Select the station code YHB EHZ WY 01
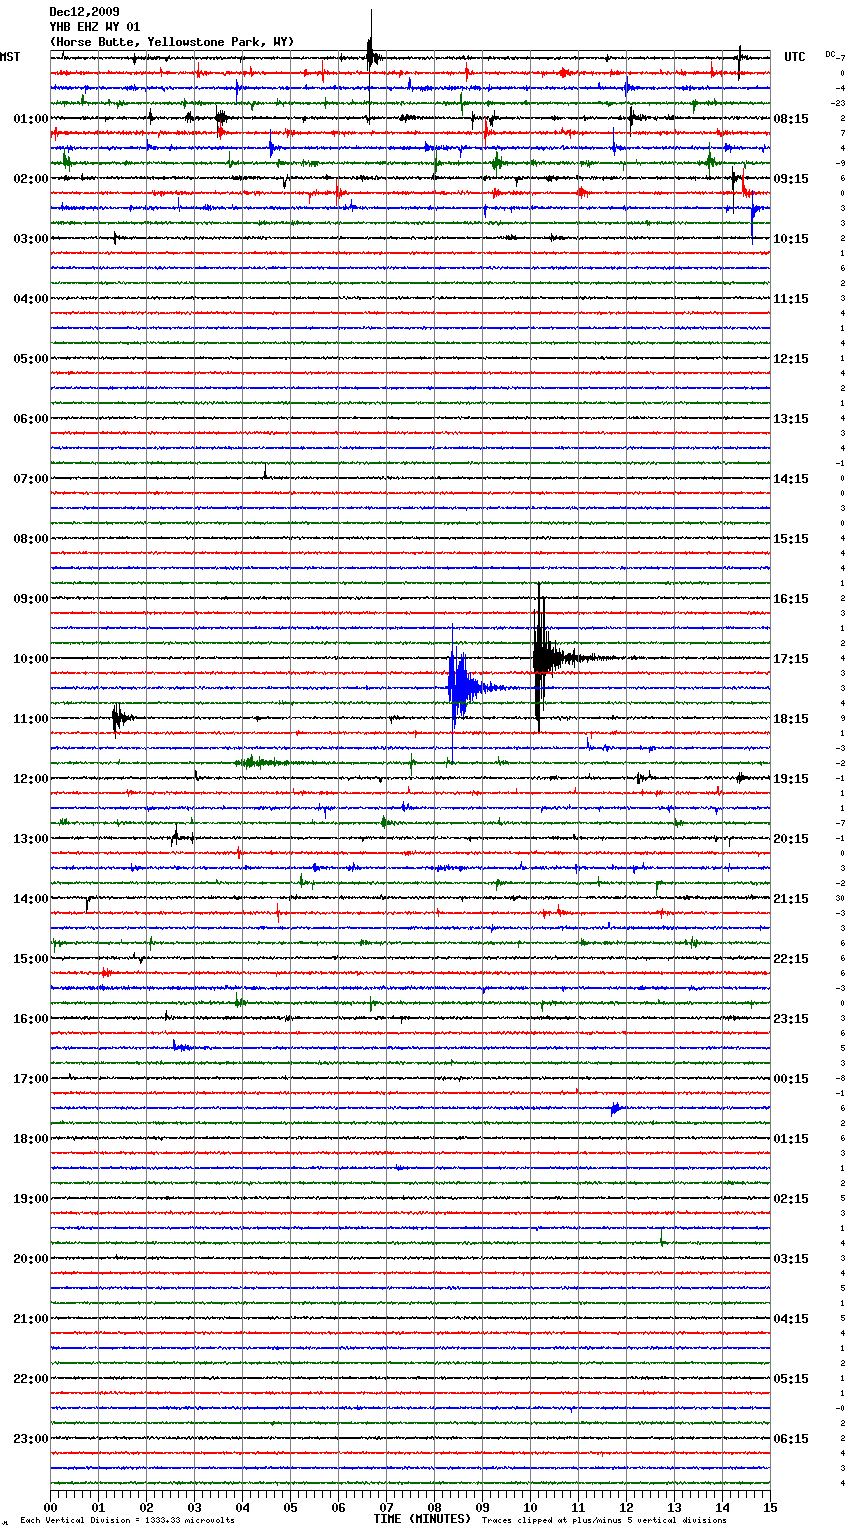This screenshot has width=850, height=1534. [95, 27]
